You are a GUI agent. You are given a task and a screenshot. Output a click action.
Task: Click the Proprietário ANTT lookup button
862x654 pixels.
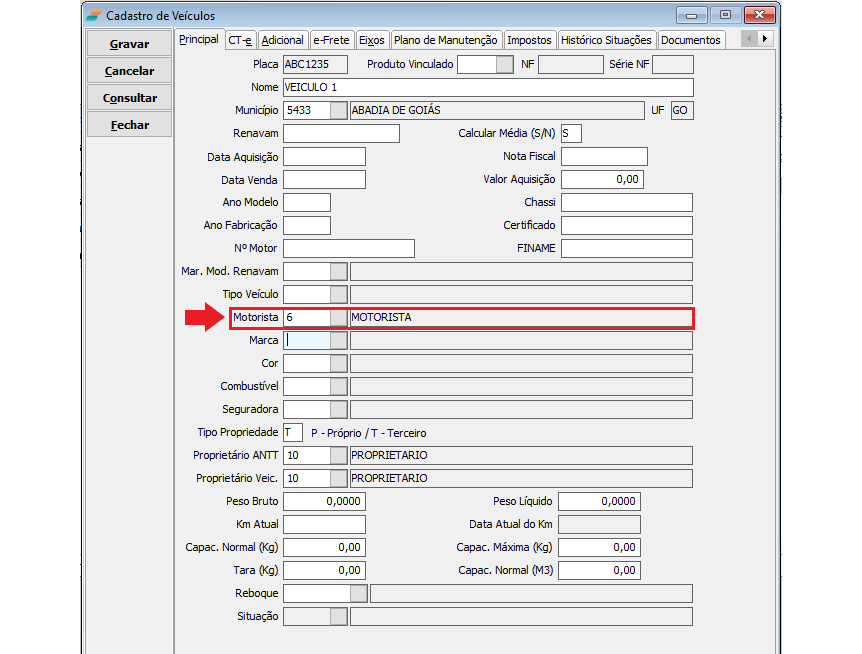pyautogui.click(x=339, y=456)
